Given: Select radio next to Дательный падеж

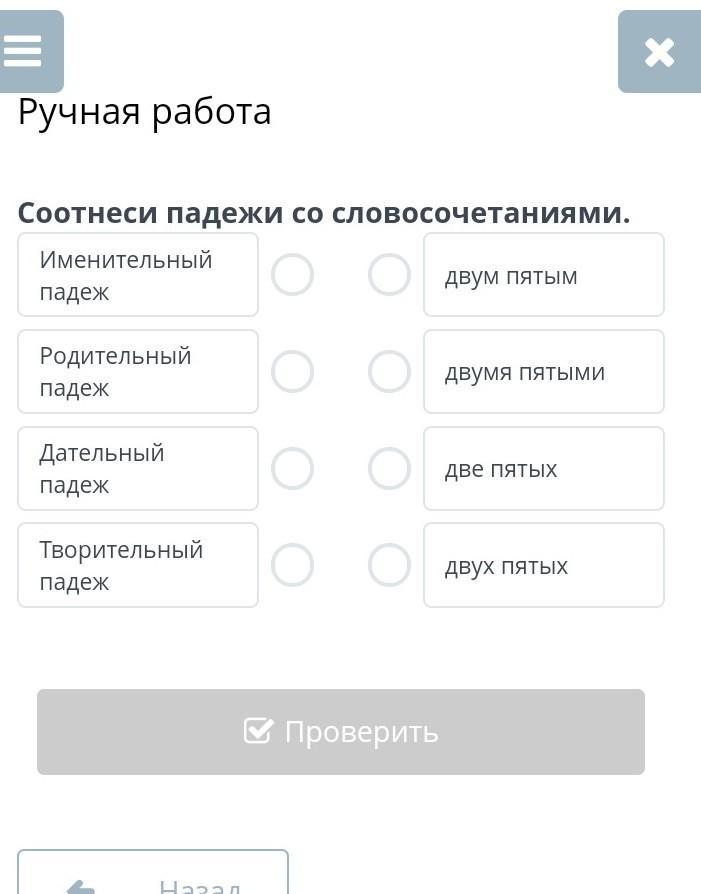Looking at the screenshot, I should (x=293, y=468).
